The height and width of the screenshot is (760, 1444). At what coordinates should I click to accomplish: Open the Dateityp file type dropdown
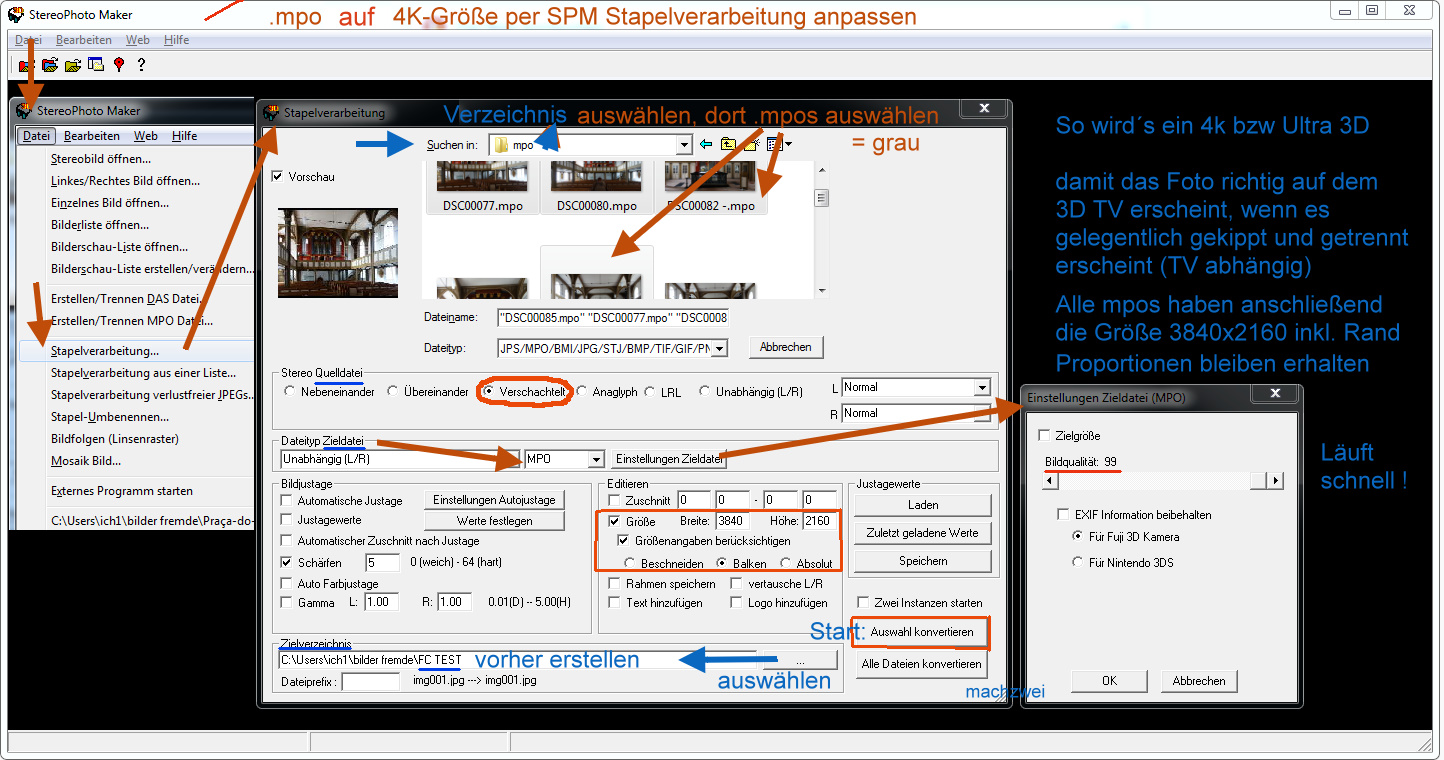719,348
